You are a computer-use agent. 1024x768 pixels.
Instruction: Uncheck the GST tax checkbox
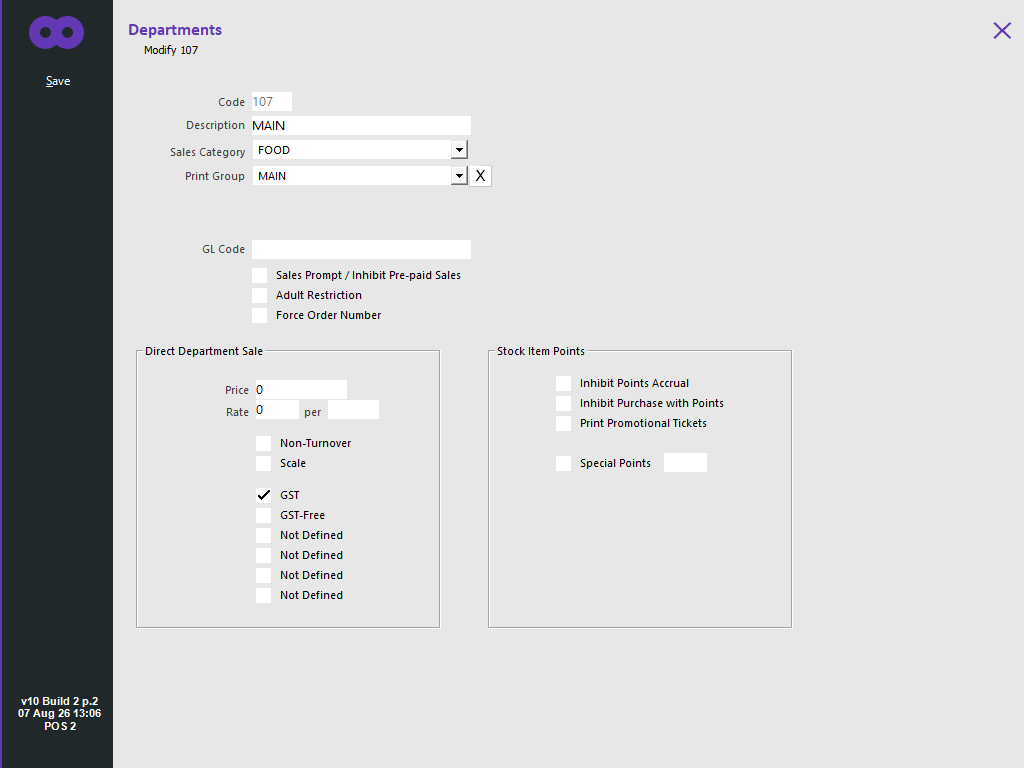263,495
